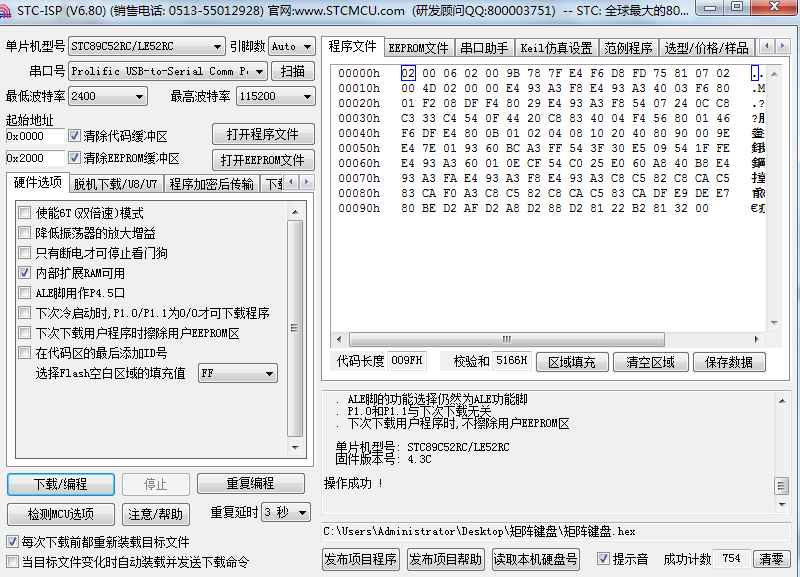The image size is (800, 577).
Task: Check 下次冷启动时P1.0/P1.1为0/0 option
Action: (x=24, y=313)
